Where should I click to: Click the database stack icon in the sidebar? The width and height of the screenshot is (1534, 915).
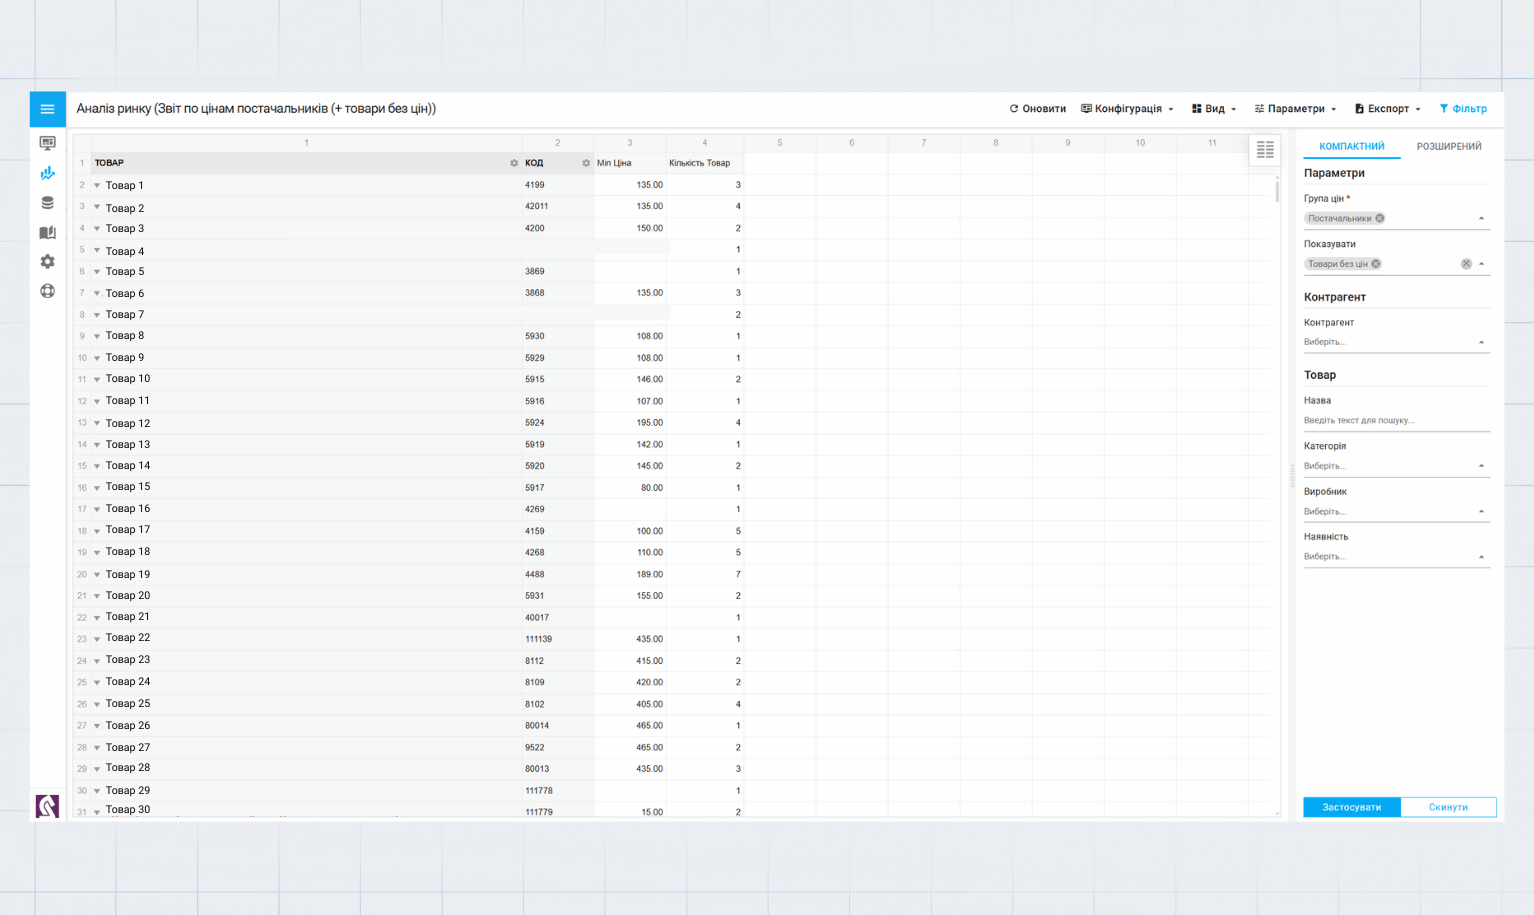pyautogui.click(x=47, y=203)
